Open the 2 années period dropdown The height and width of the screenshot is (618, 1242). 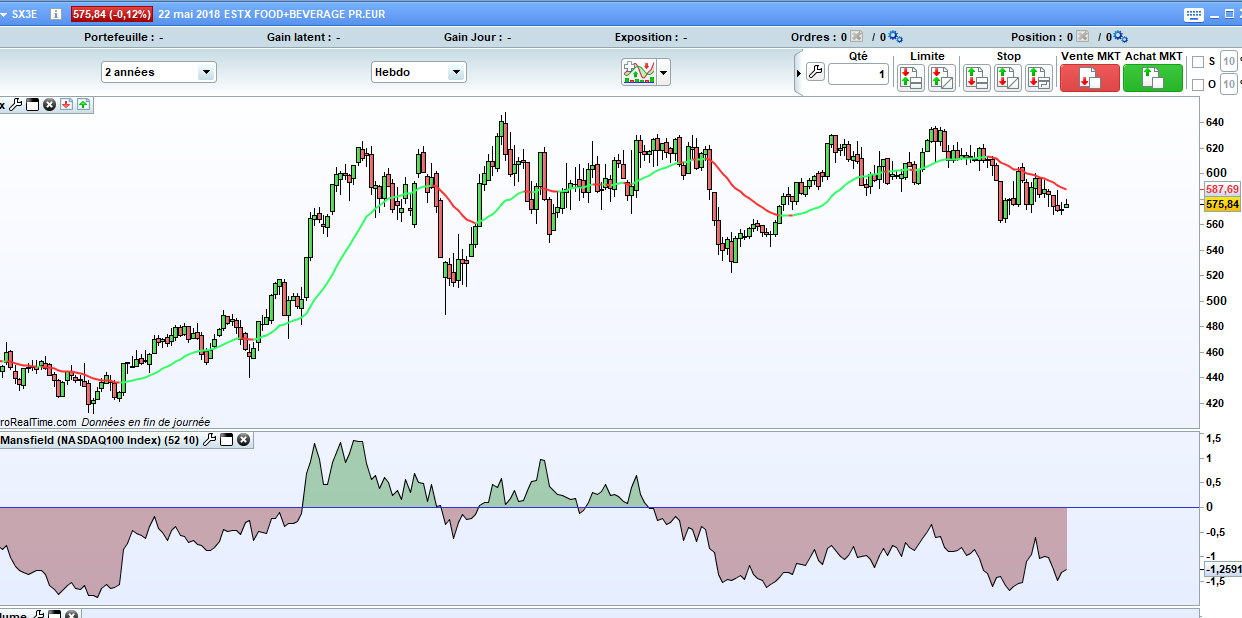(x=159, y=72)
